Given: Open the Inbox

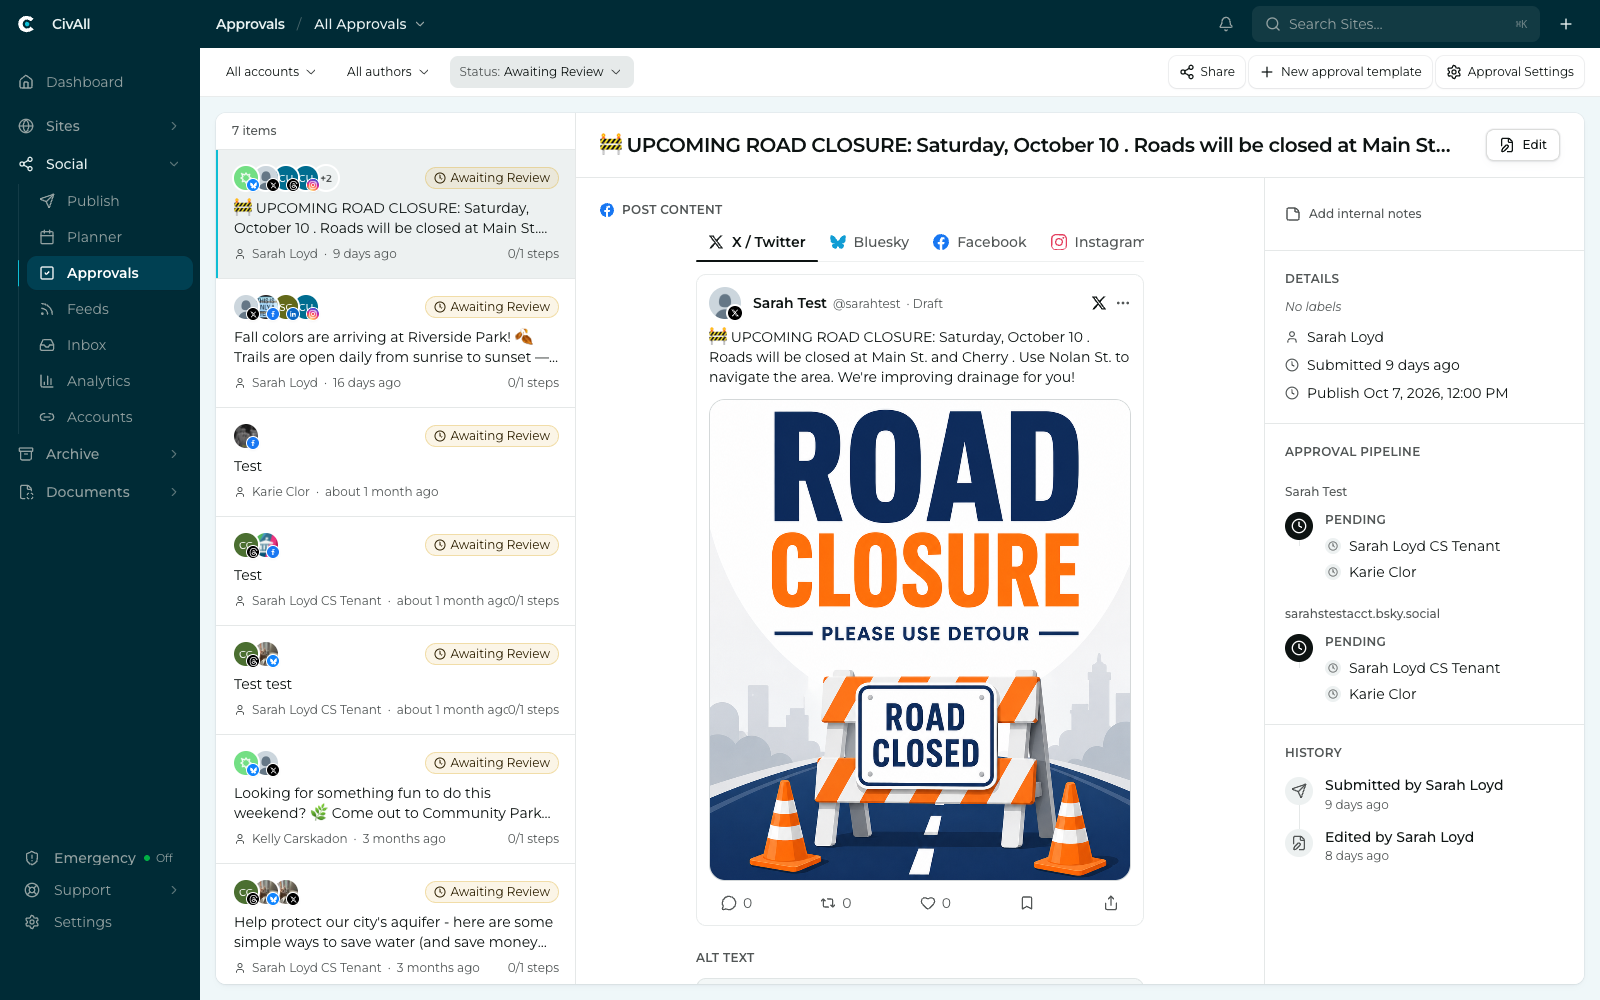Looking at the screenshot, I should (110, 345).
